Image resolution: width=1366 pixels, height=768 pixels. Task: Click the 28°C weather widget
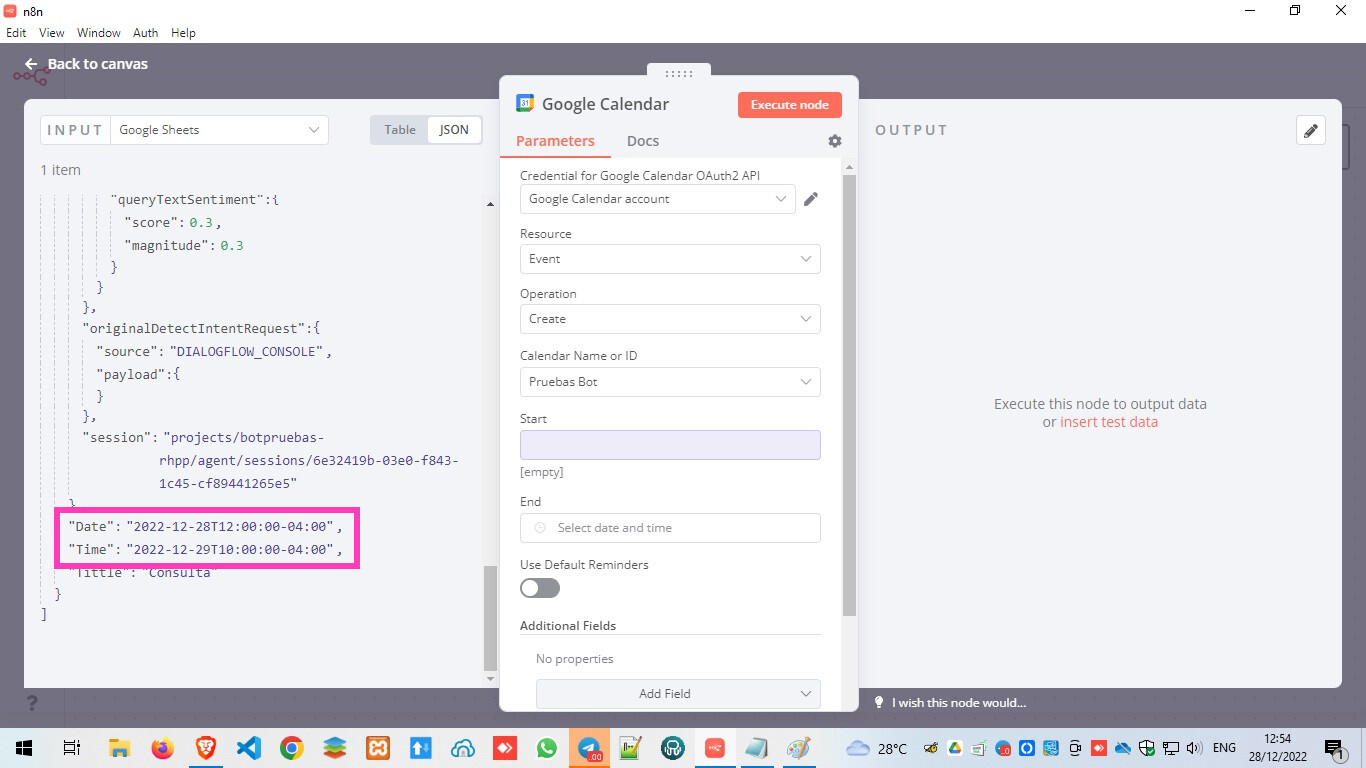(x=877, y=748)
